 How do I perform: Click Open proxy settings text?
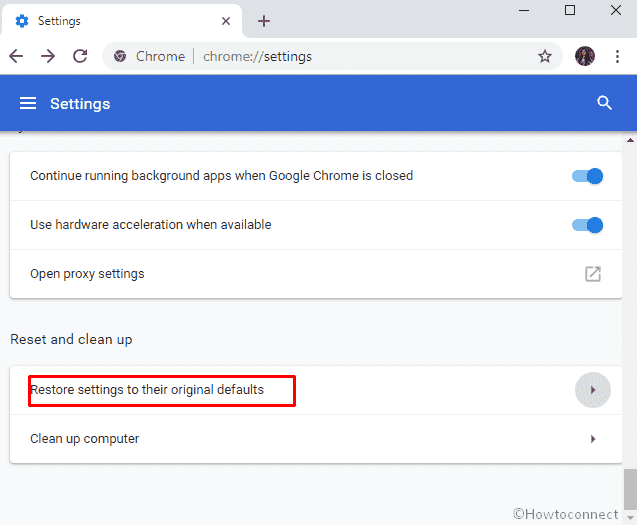[87, 274]
